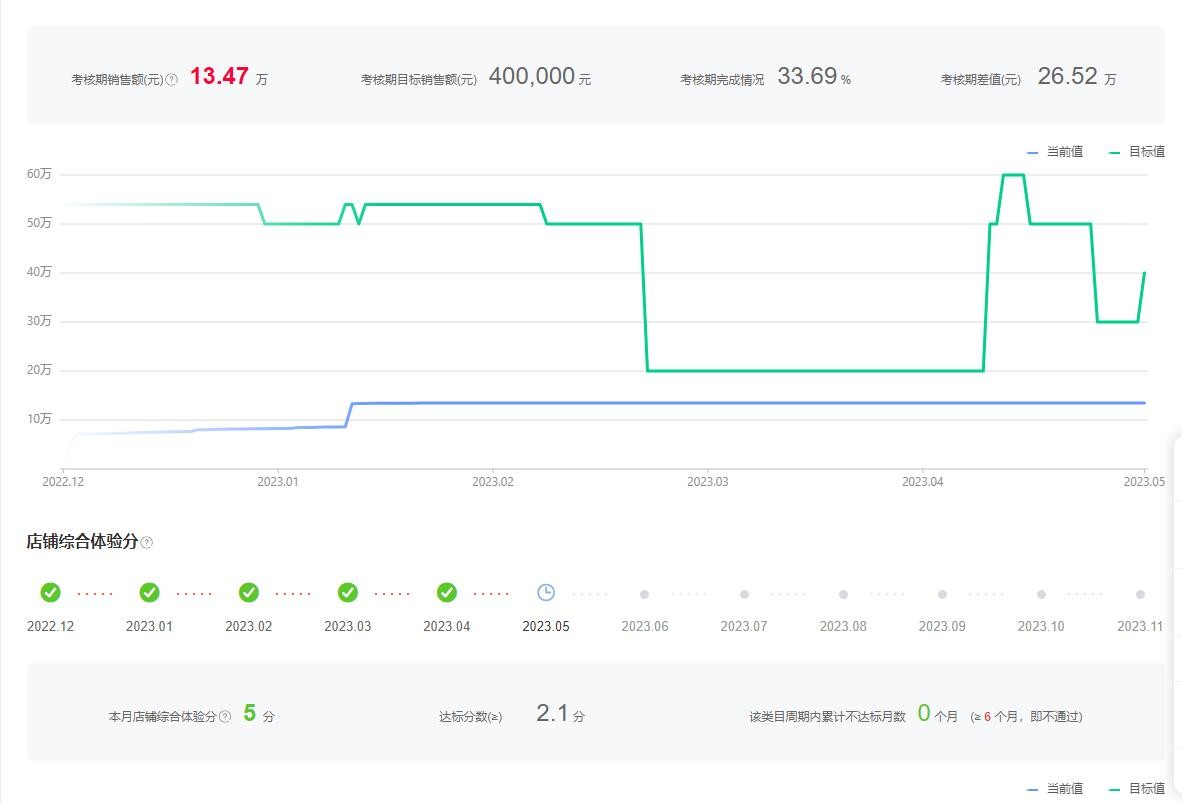Click the 2023.09 month label in score timeline
The image size is (1182, 803).
pos(942,627)
